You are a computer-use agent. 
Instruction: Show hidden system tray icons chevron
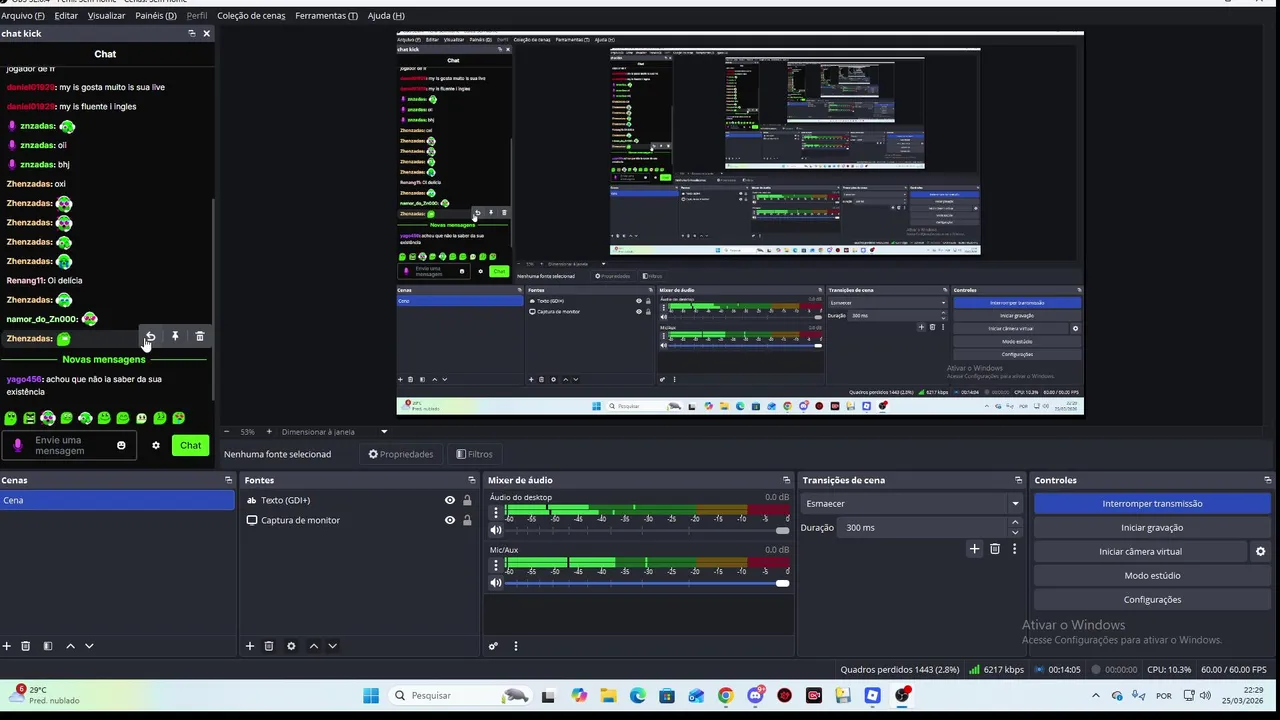point(1096,696)
